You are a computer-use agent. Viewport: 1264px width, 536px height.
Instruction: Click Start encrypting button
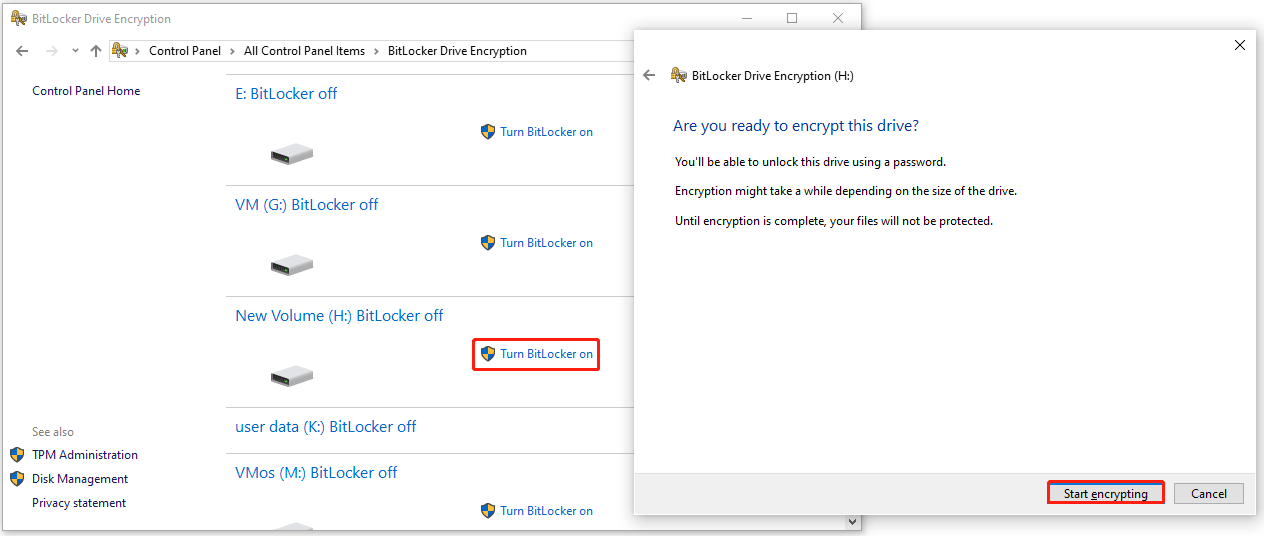click(1105, 494)
